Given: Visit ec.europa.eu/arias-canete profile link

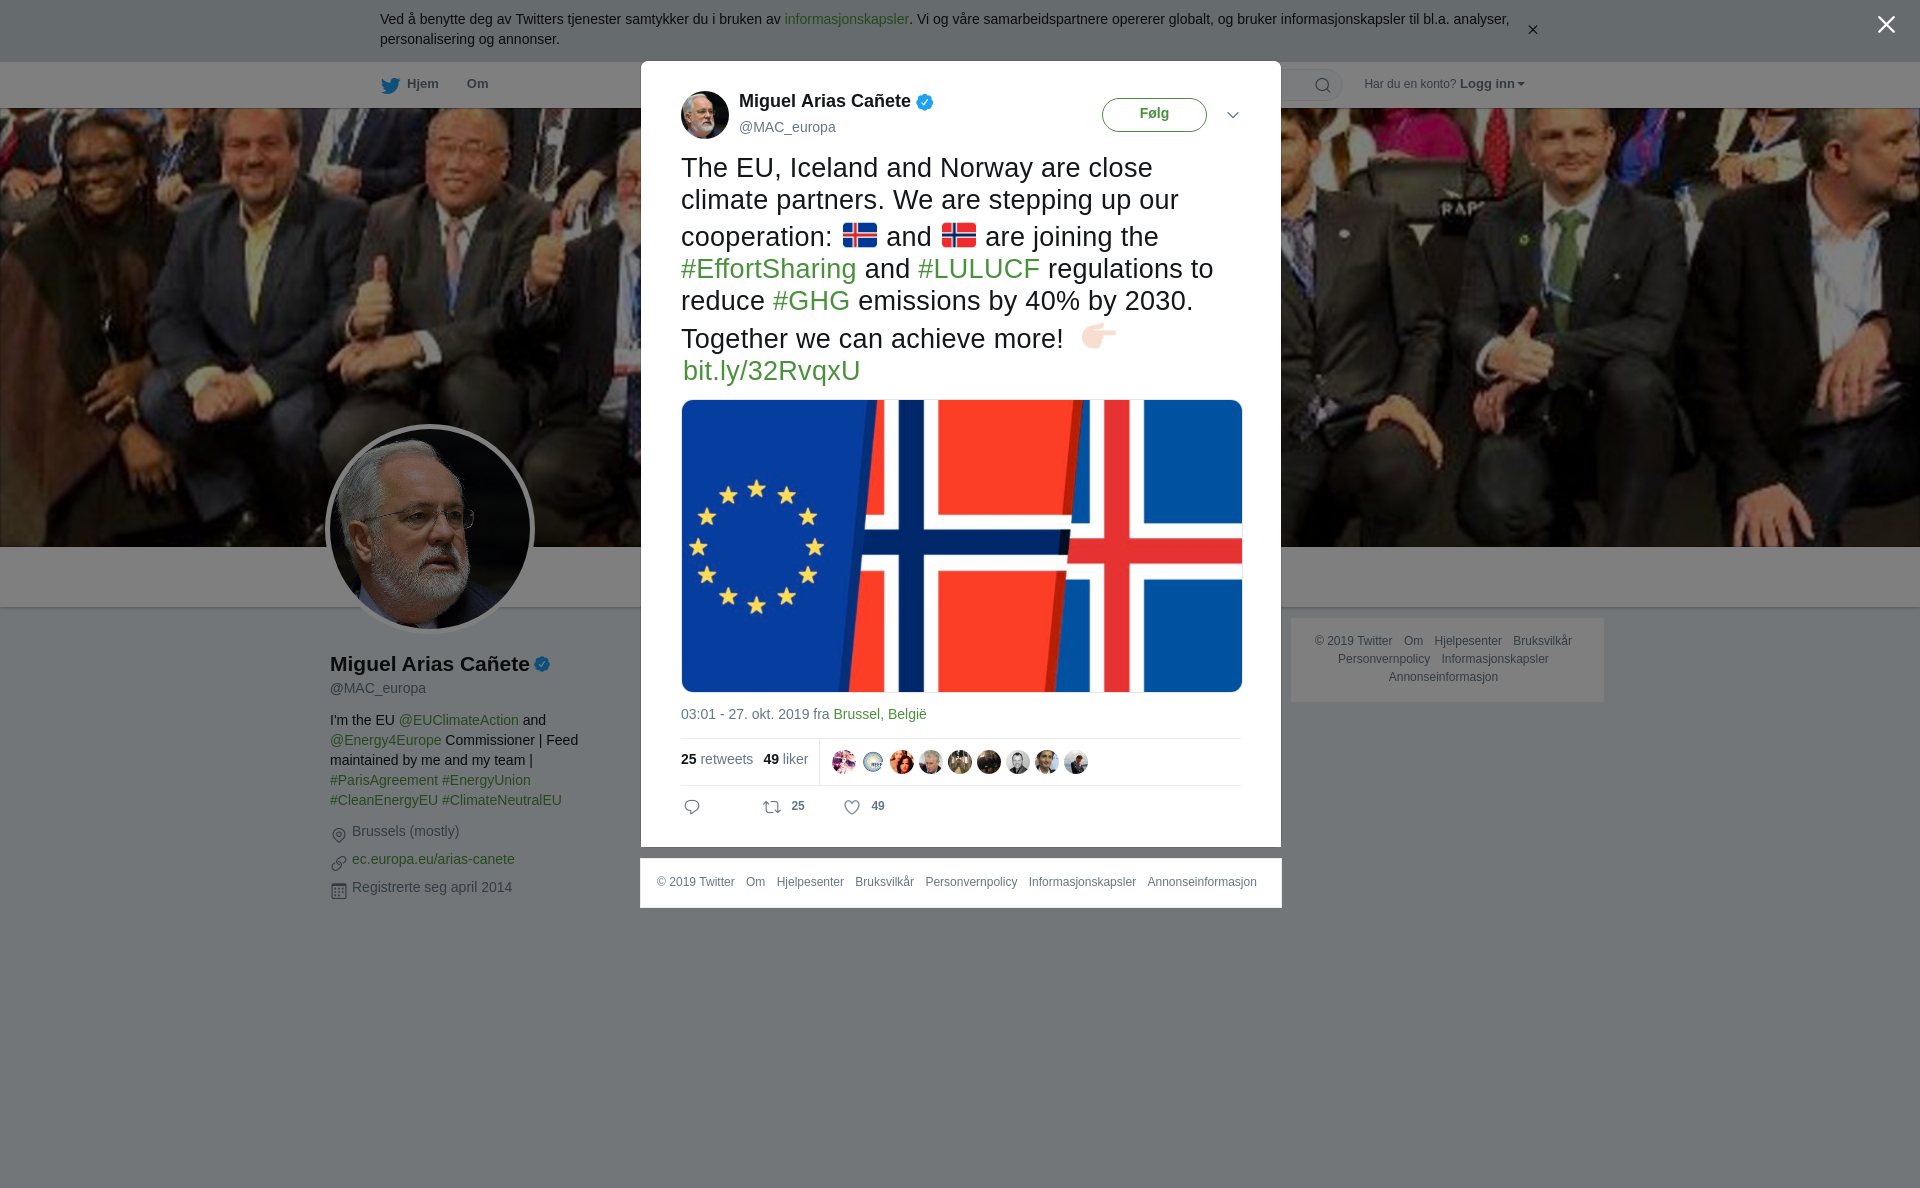Looking at the screenshot, I should pyautogui.click(x=433, y=859).
